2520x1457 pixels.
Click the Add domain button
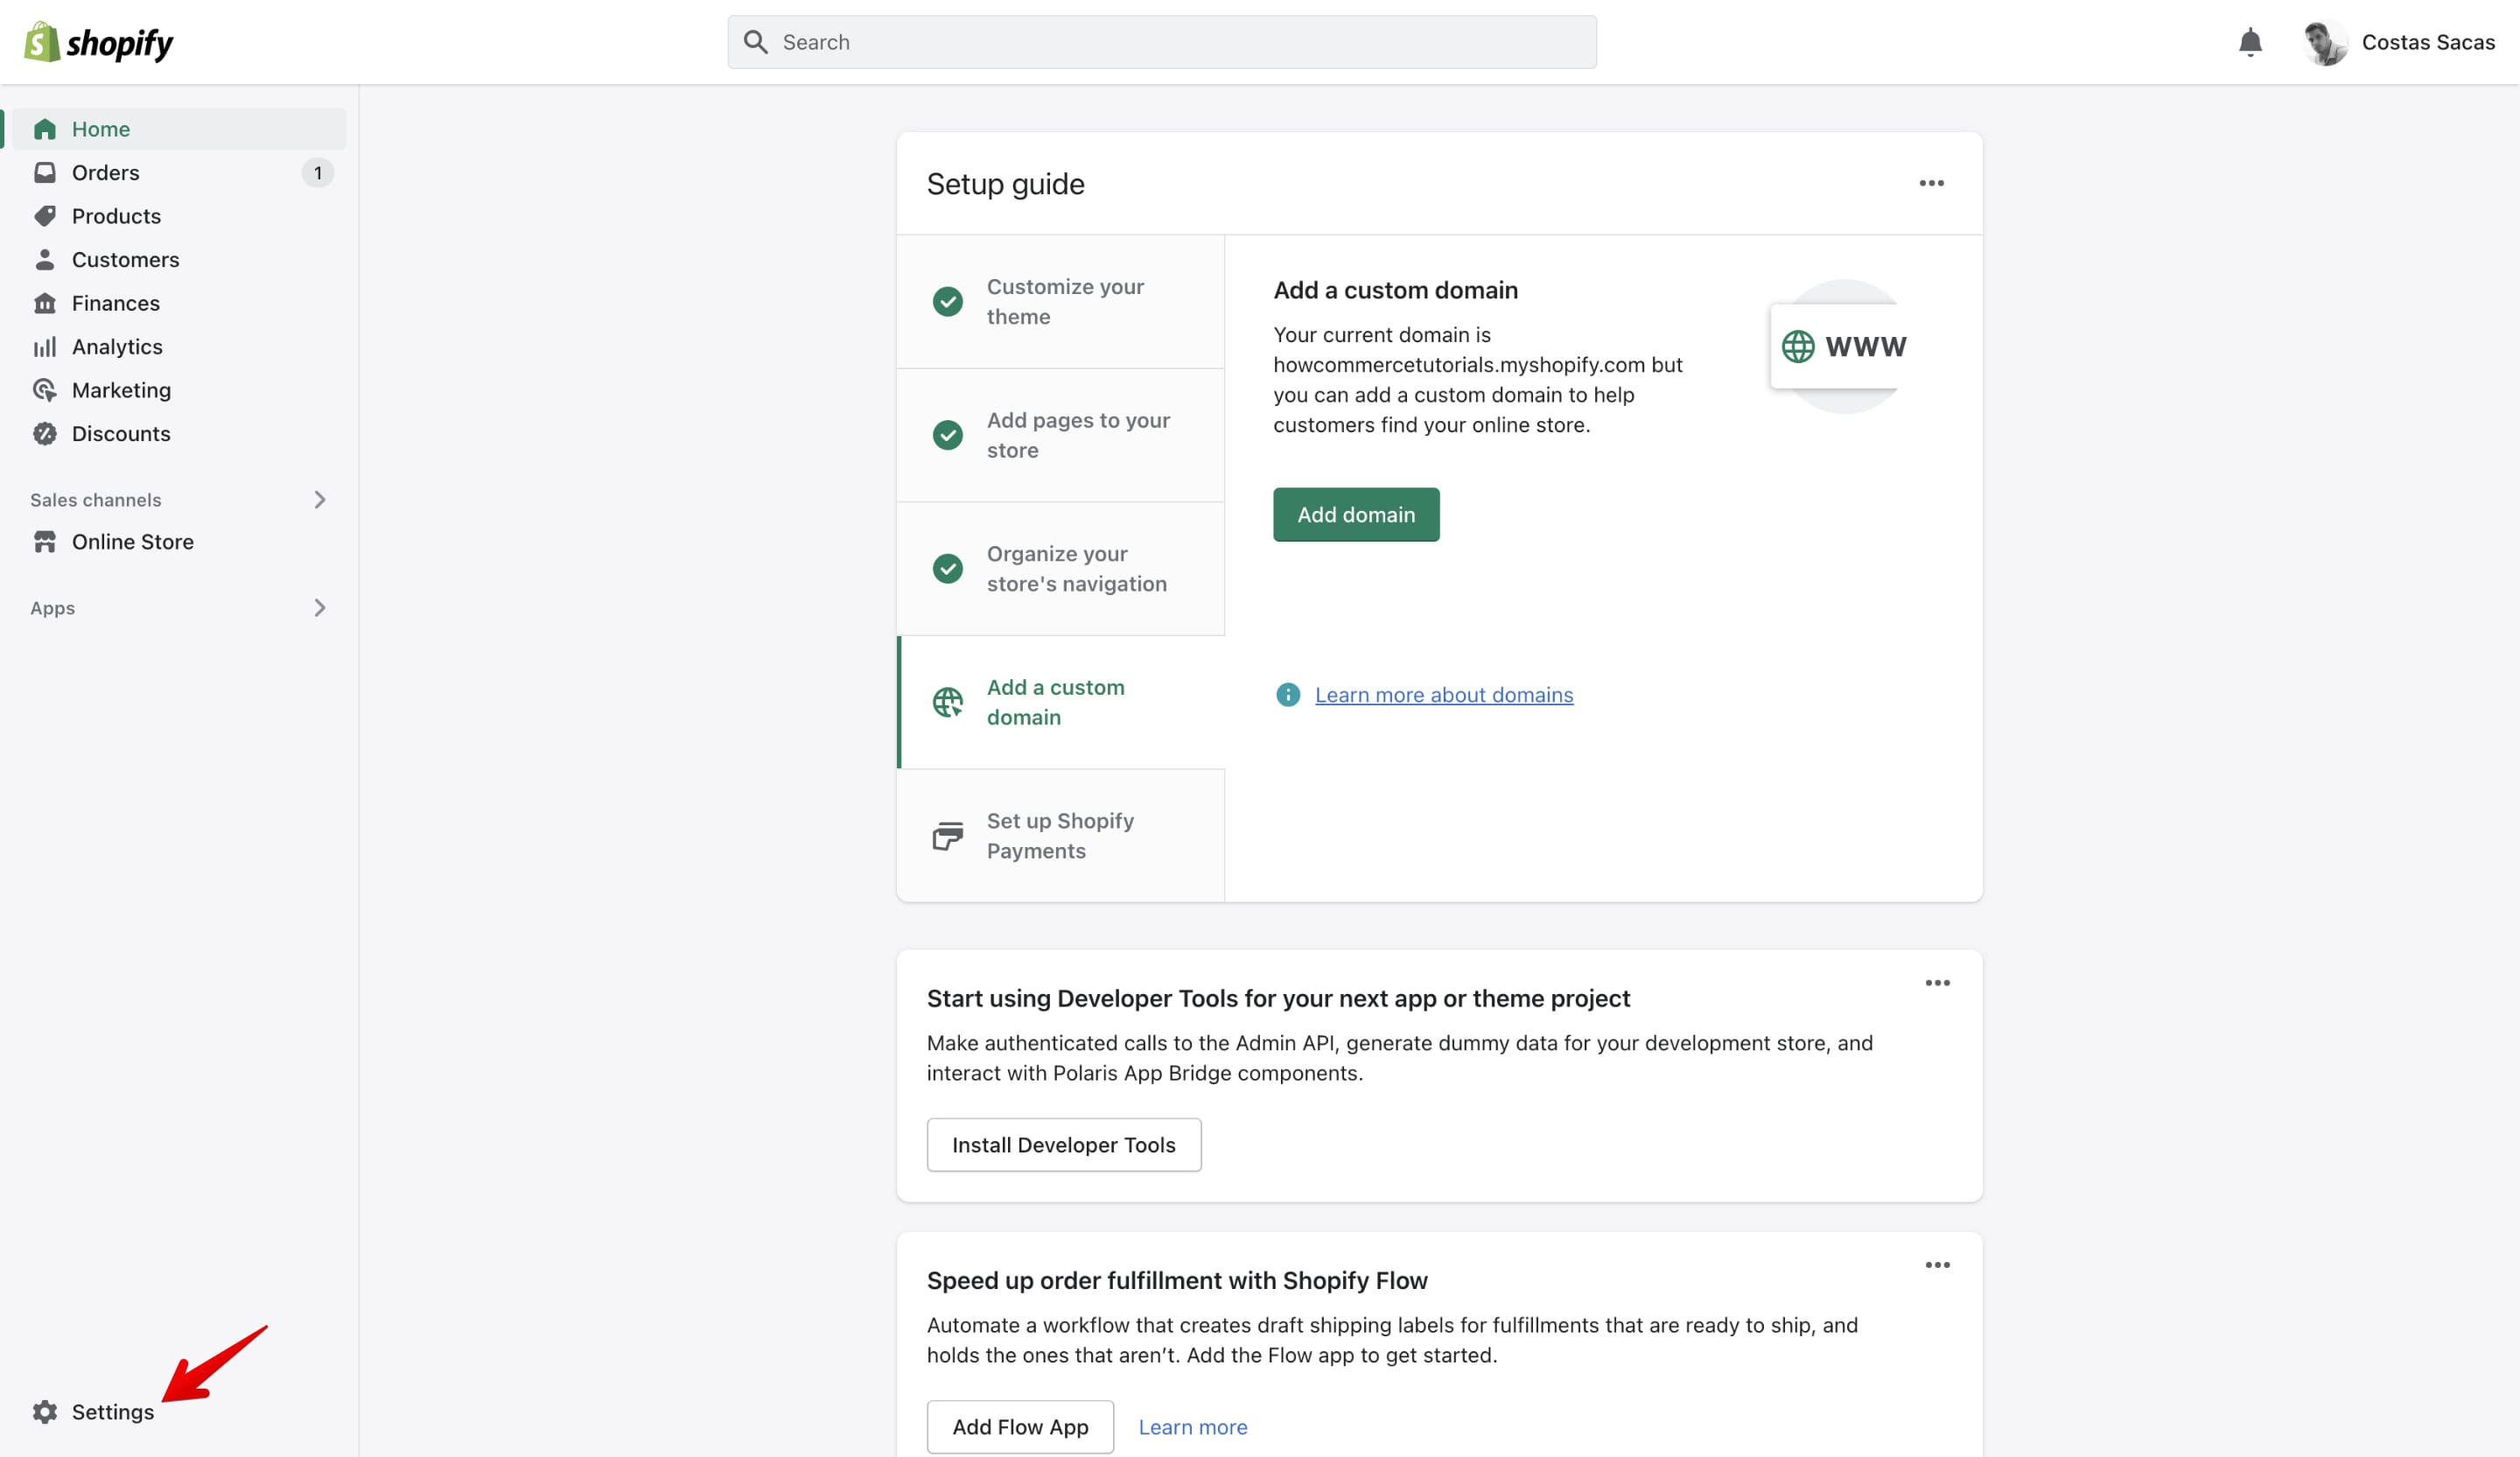1356,514
